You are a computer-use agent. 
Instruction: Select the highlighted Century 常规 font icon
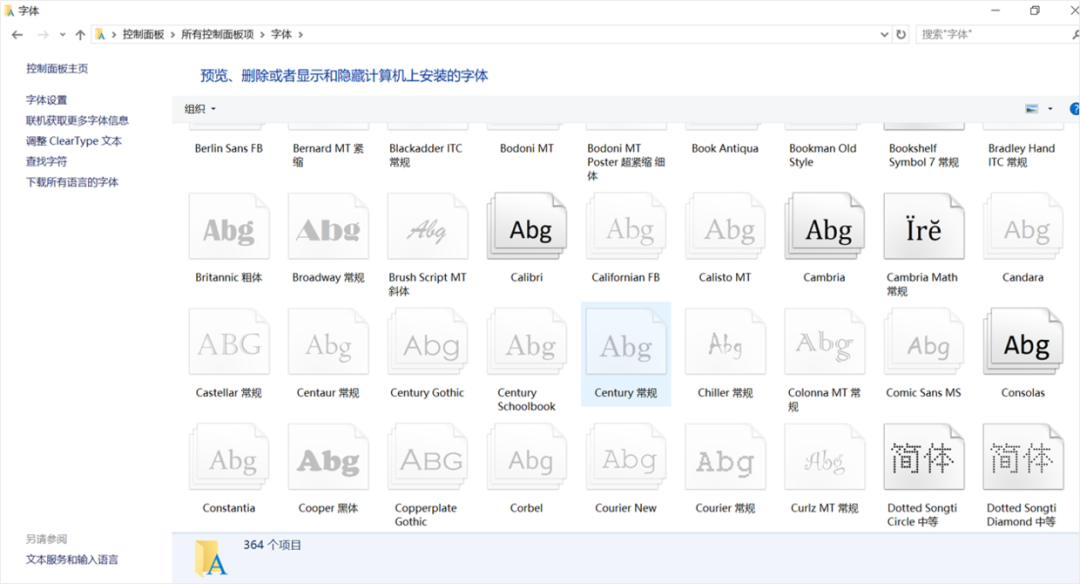click(625, 342)
